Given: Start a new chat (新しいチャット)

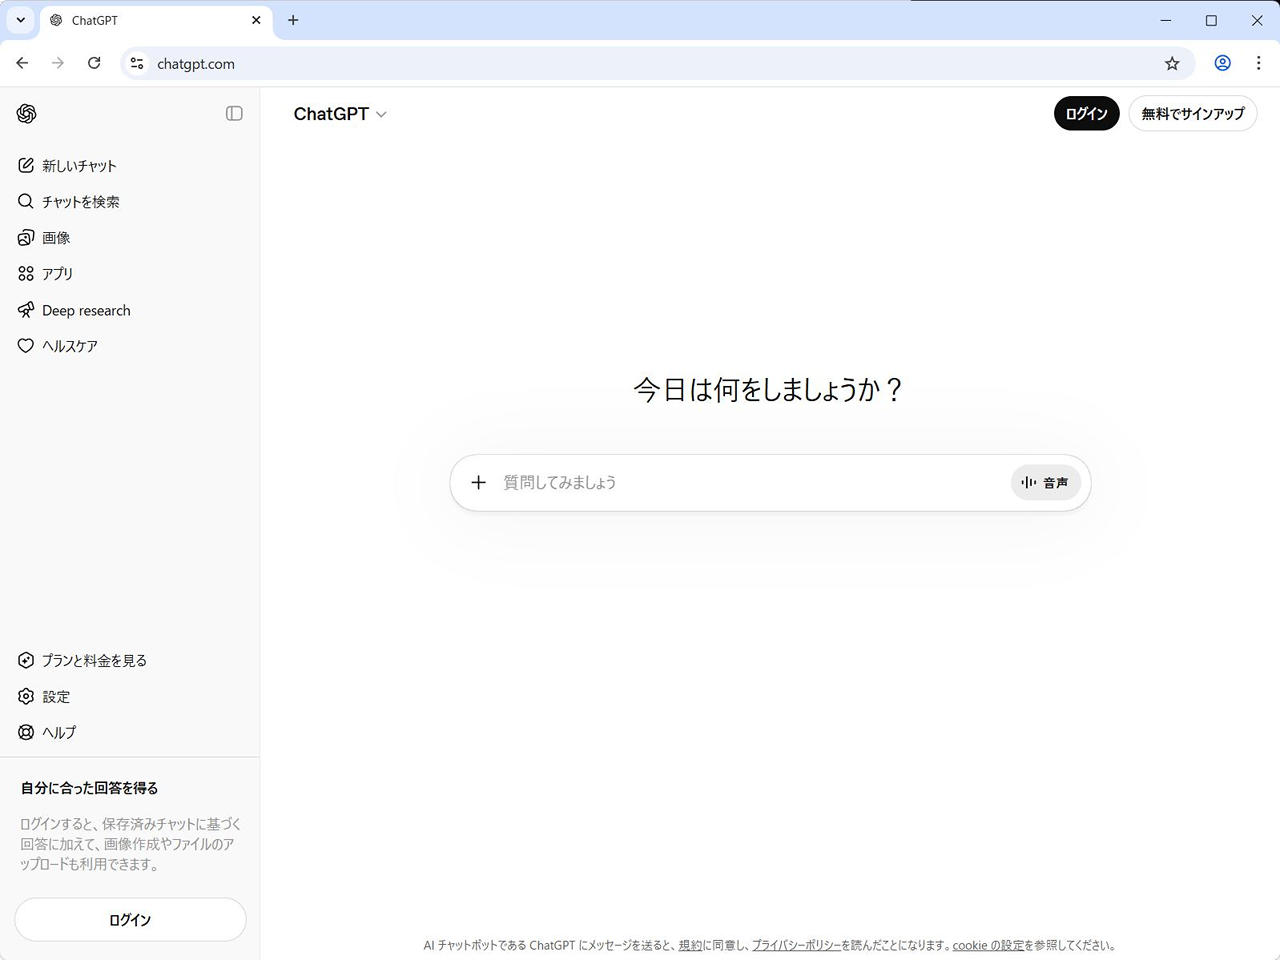Looking at the screenshot, I should (79, 166).
